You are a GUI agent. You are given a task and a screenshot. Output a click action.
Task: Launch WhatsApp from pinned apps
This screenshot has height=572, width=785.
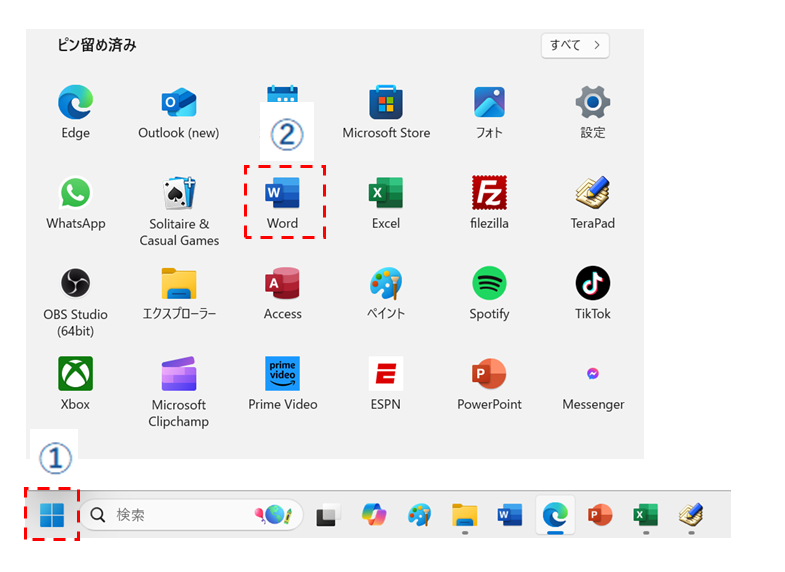pos(75,193)
